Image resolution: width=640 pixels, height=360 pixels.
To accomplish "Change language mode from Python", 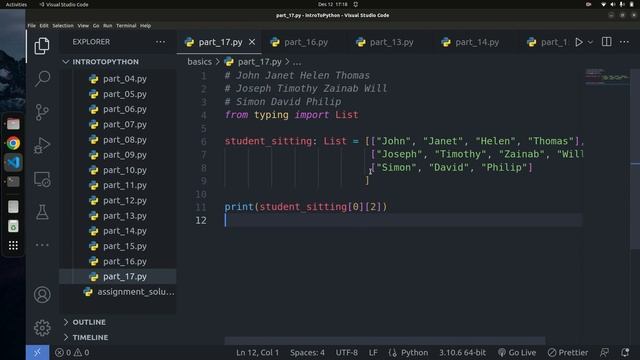I will point(414,353).
